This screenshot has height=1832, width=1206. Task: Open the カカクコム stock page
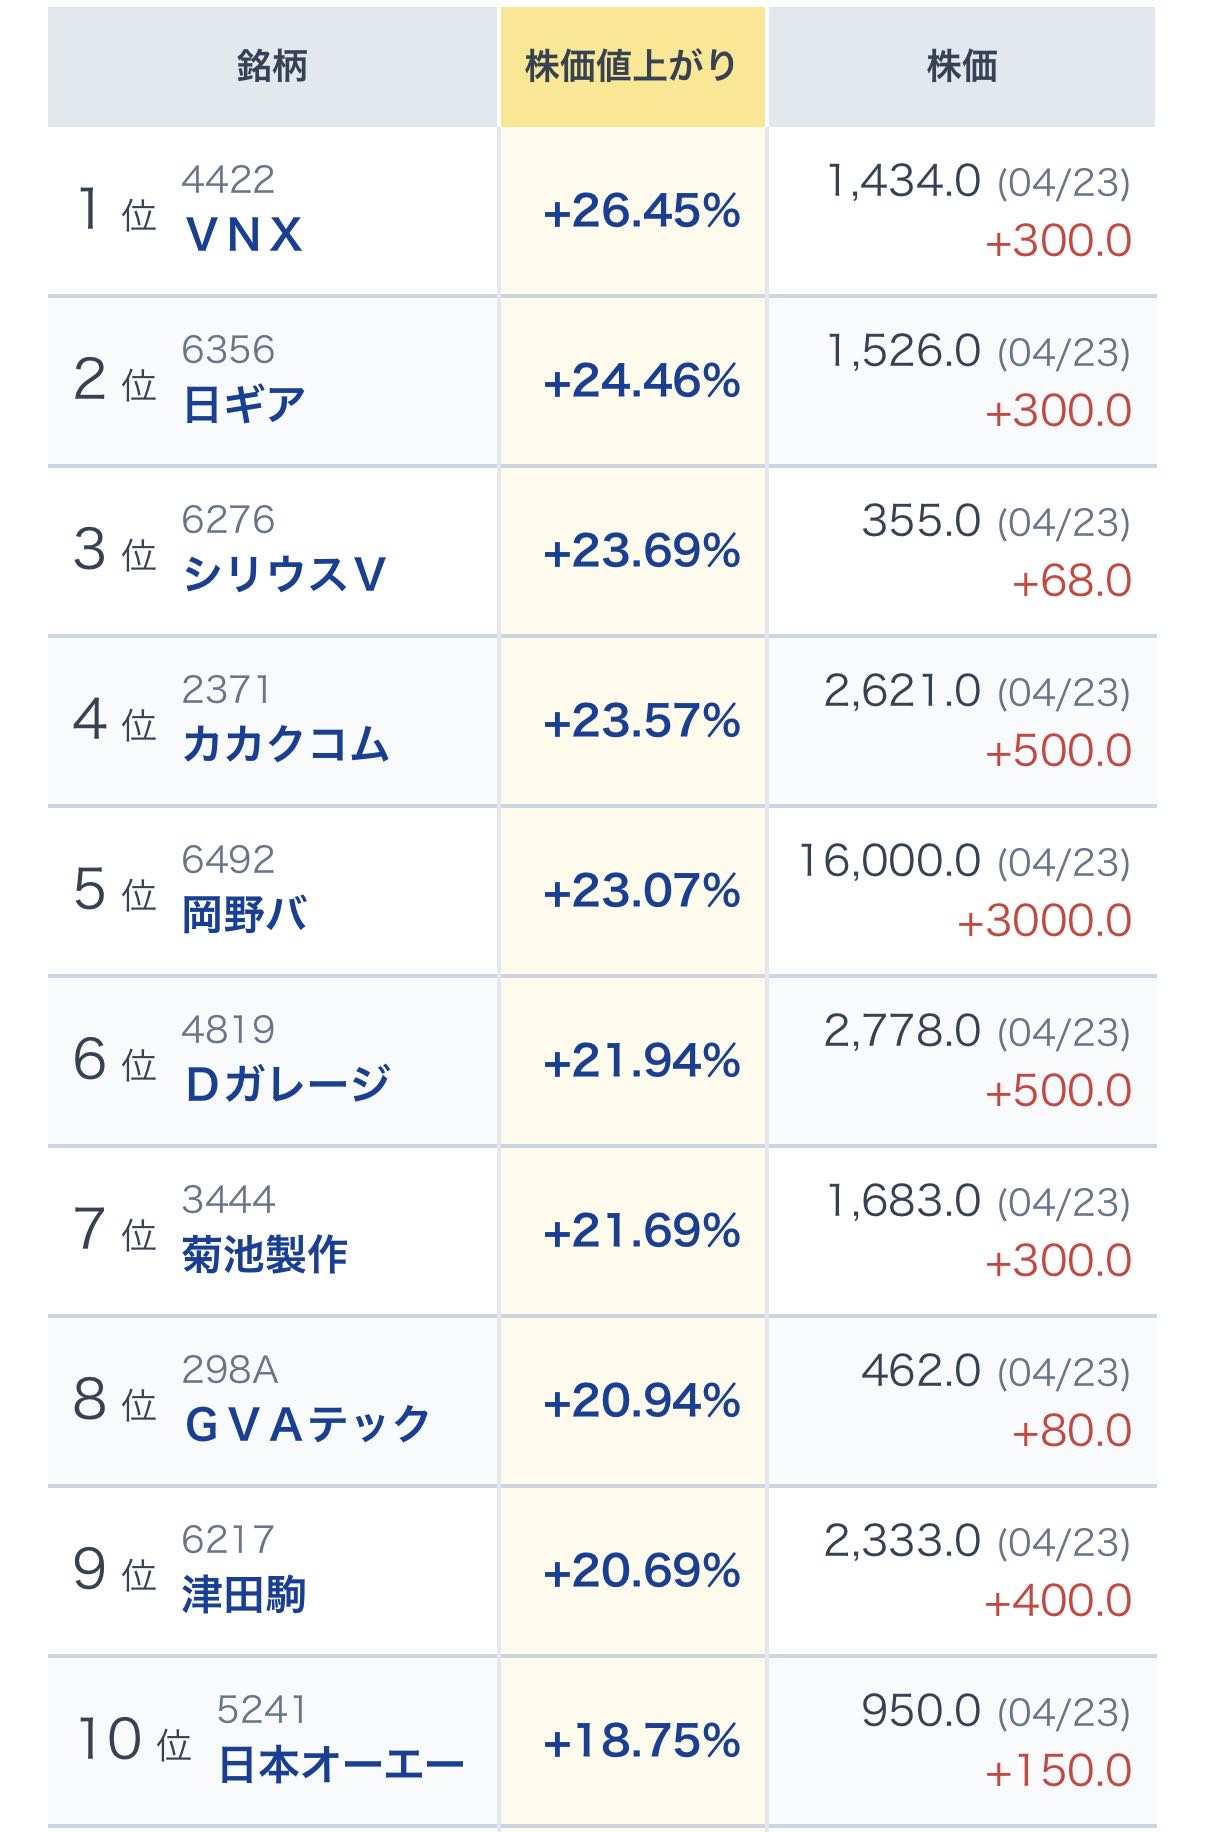pos(286,745)
